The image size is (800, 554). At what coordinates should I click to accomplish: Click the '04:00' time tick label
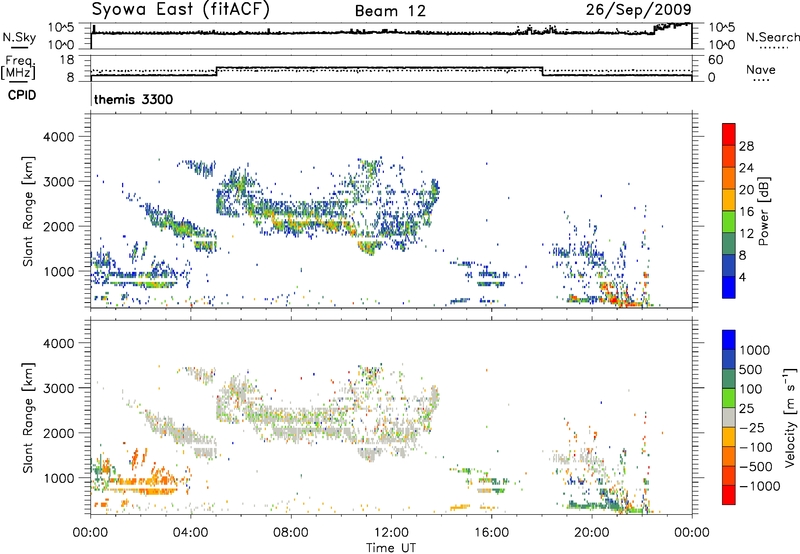pos(190,533)
